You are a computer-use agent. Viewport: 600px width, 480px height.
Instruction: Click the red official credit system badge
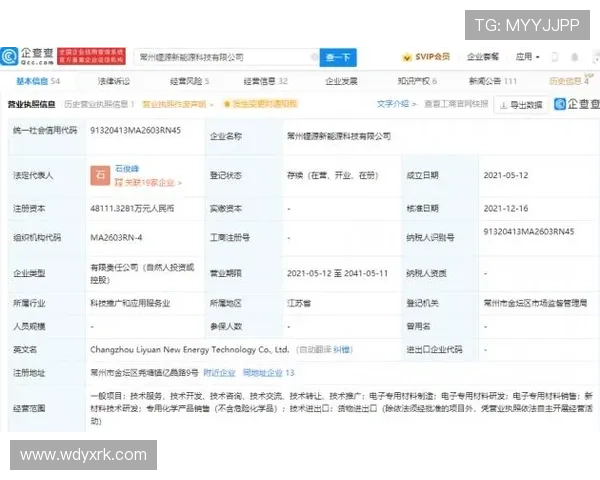click(x=91, y=56)
